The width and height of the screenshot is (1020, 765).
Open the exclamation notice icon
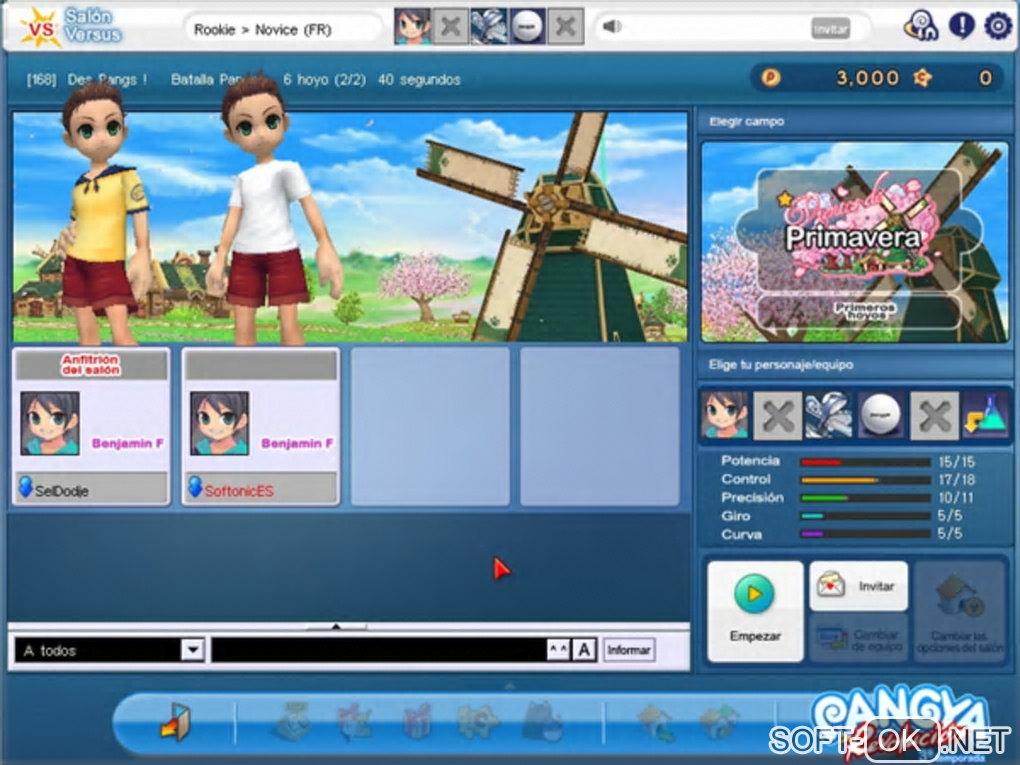click(x=961, y=25)
